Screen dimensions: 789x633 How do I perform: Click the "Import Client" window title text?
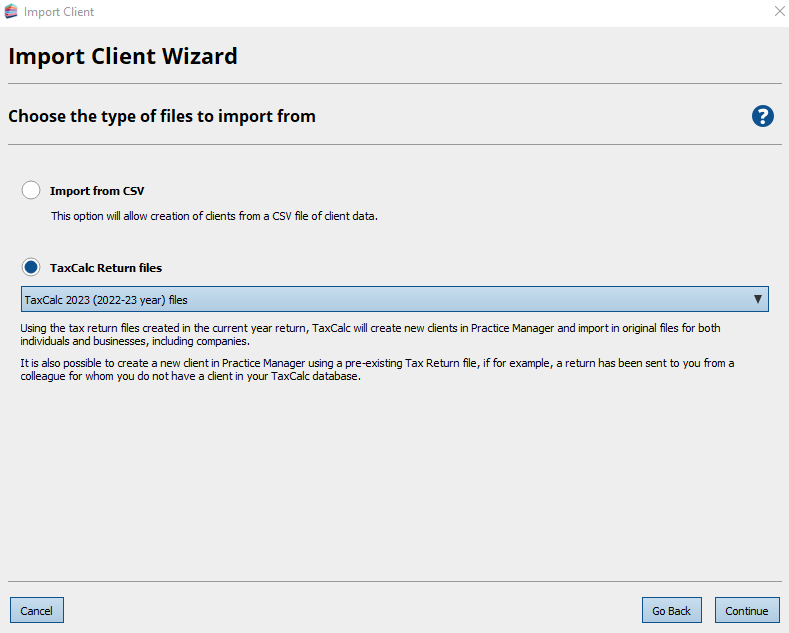pyautogui.click(x=59, y=12)
